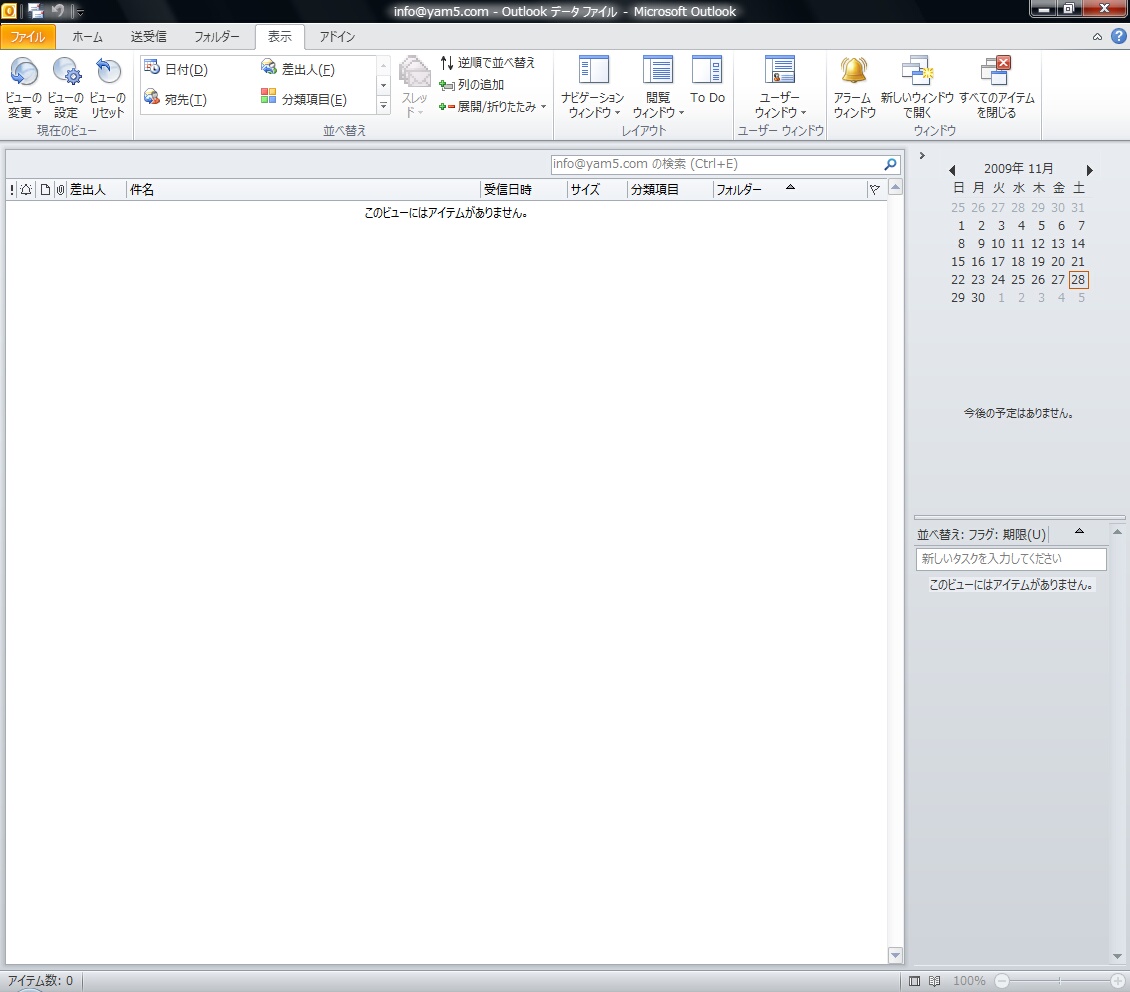Click the zoom slider handle
1130x992 pixels.
(1059, 981)
